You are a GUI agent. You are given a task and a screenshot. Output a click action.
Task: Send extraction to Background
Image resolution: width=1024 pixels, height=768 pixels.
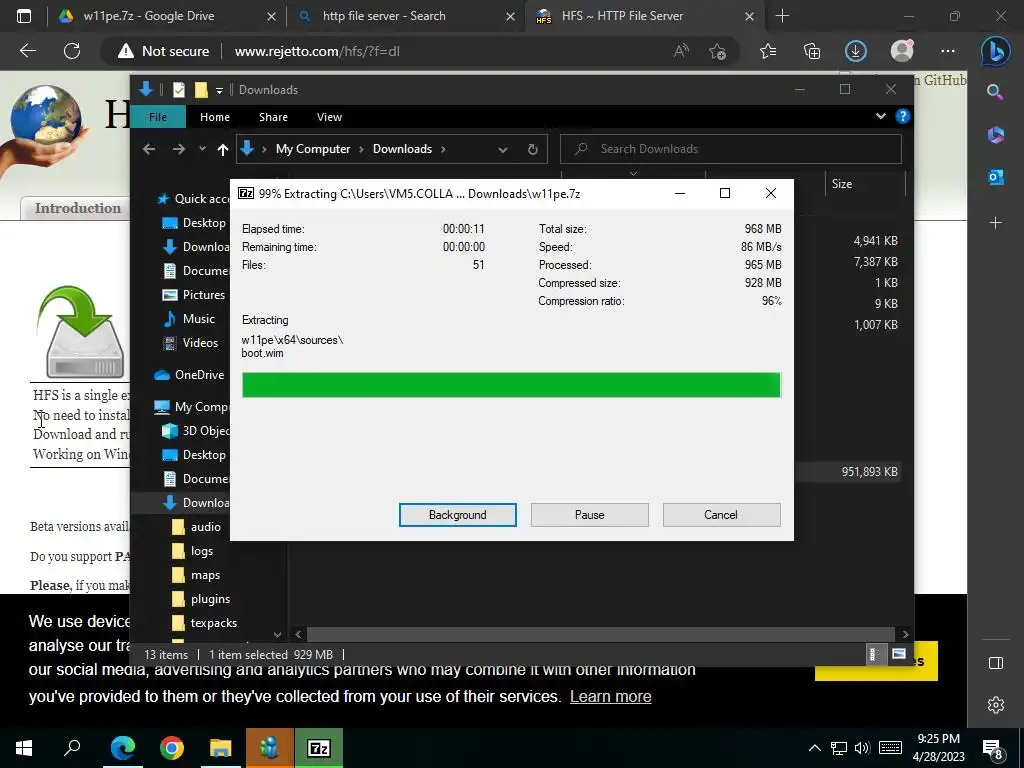[x=457, y=515]
